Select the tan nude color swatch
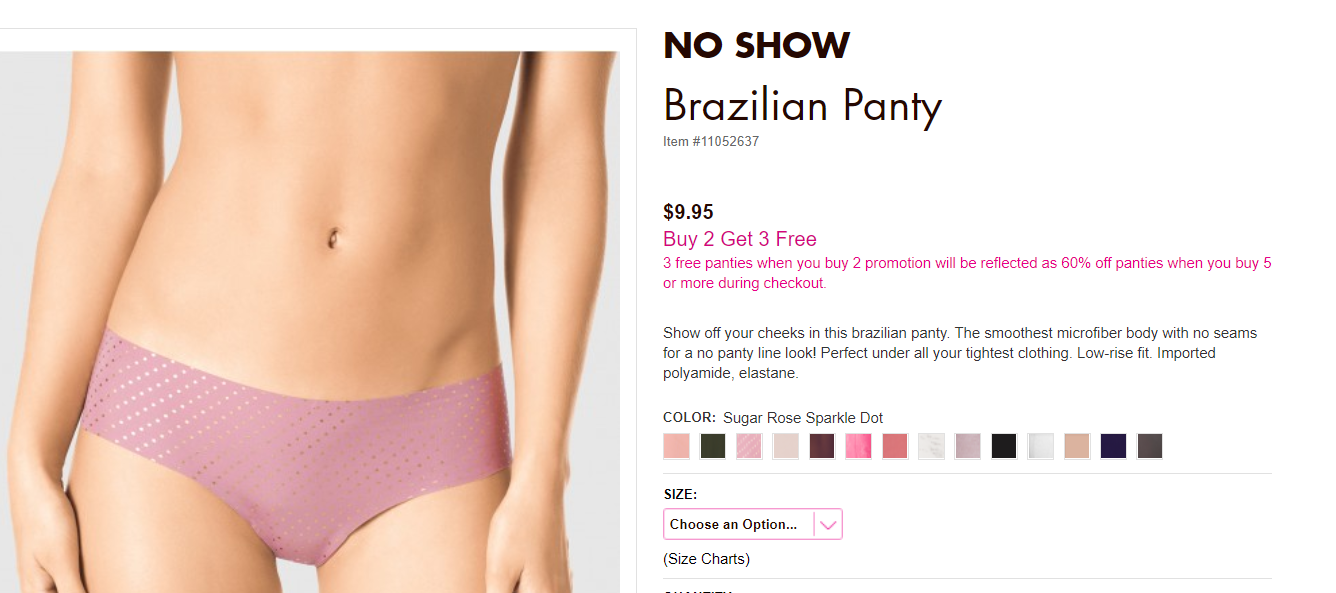This screenshot has height=593, width=1336. point(1077,446)
